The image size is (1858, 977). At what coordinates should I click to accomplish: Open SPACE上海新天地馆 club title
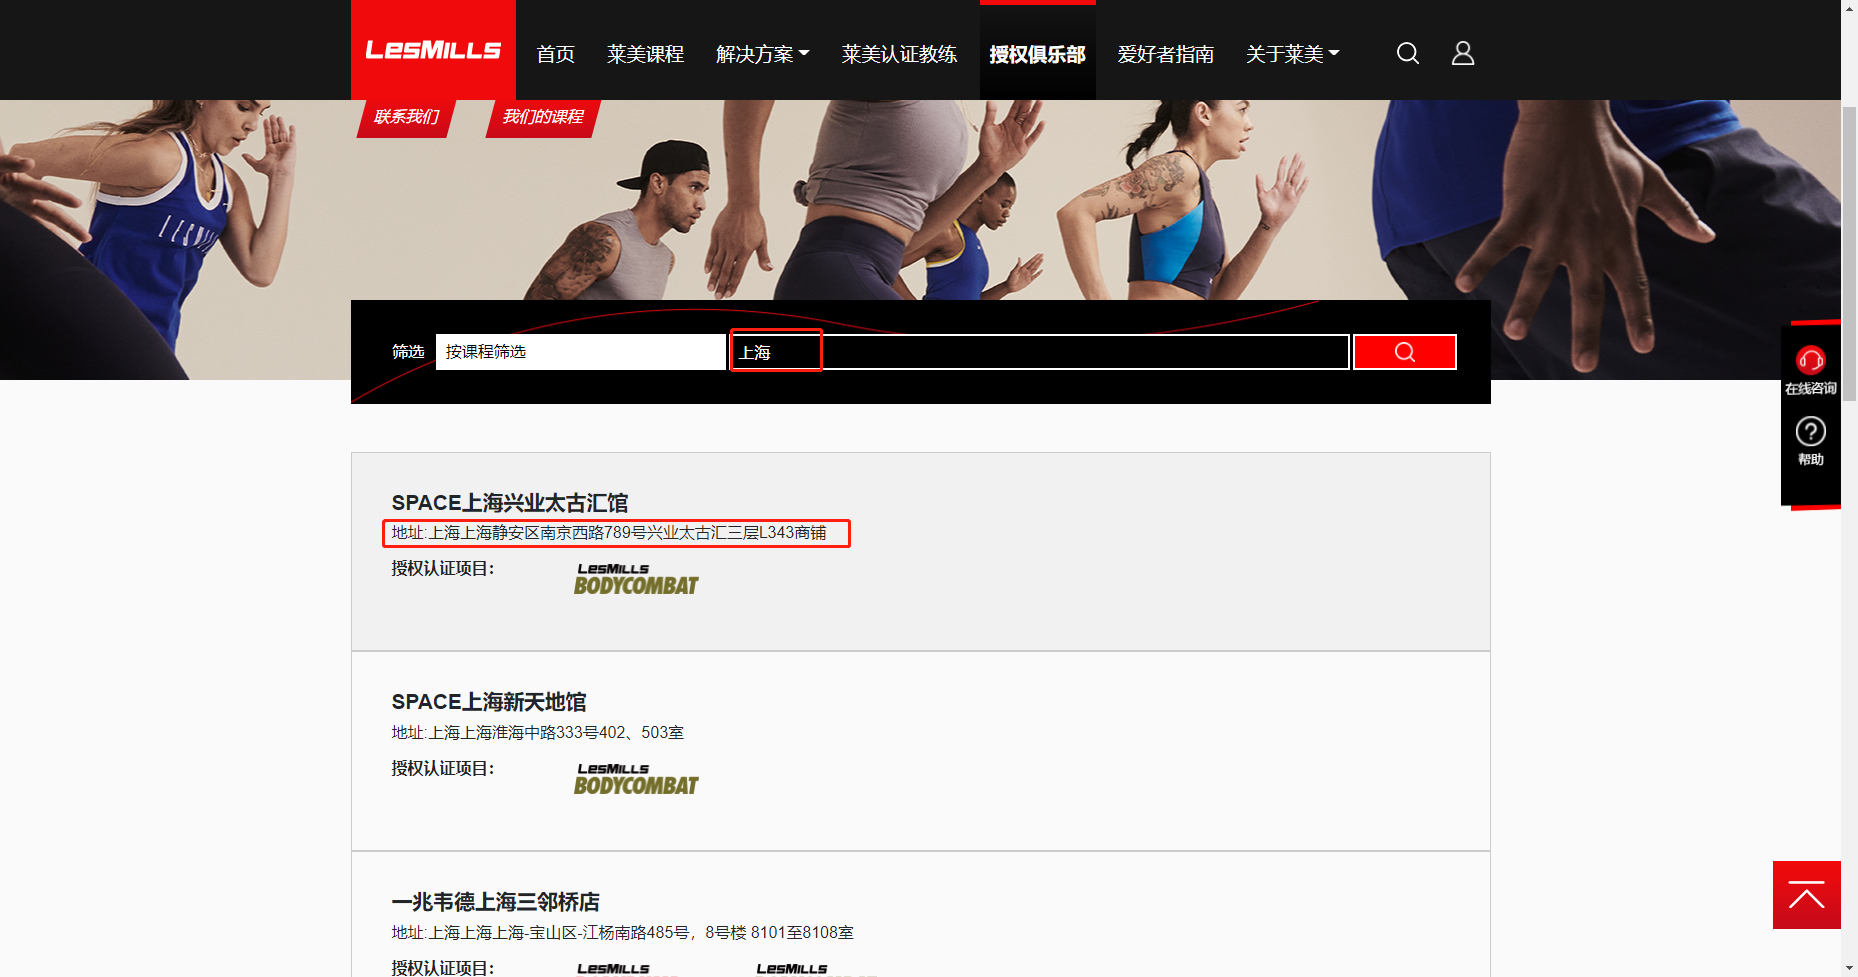tap(489, 702)
